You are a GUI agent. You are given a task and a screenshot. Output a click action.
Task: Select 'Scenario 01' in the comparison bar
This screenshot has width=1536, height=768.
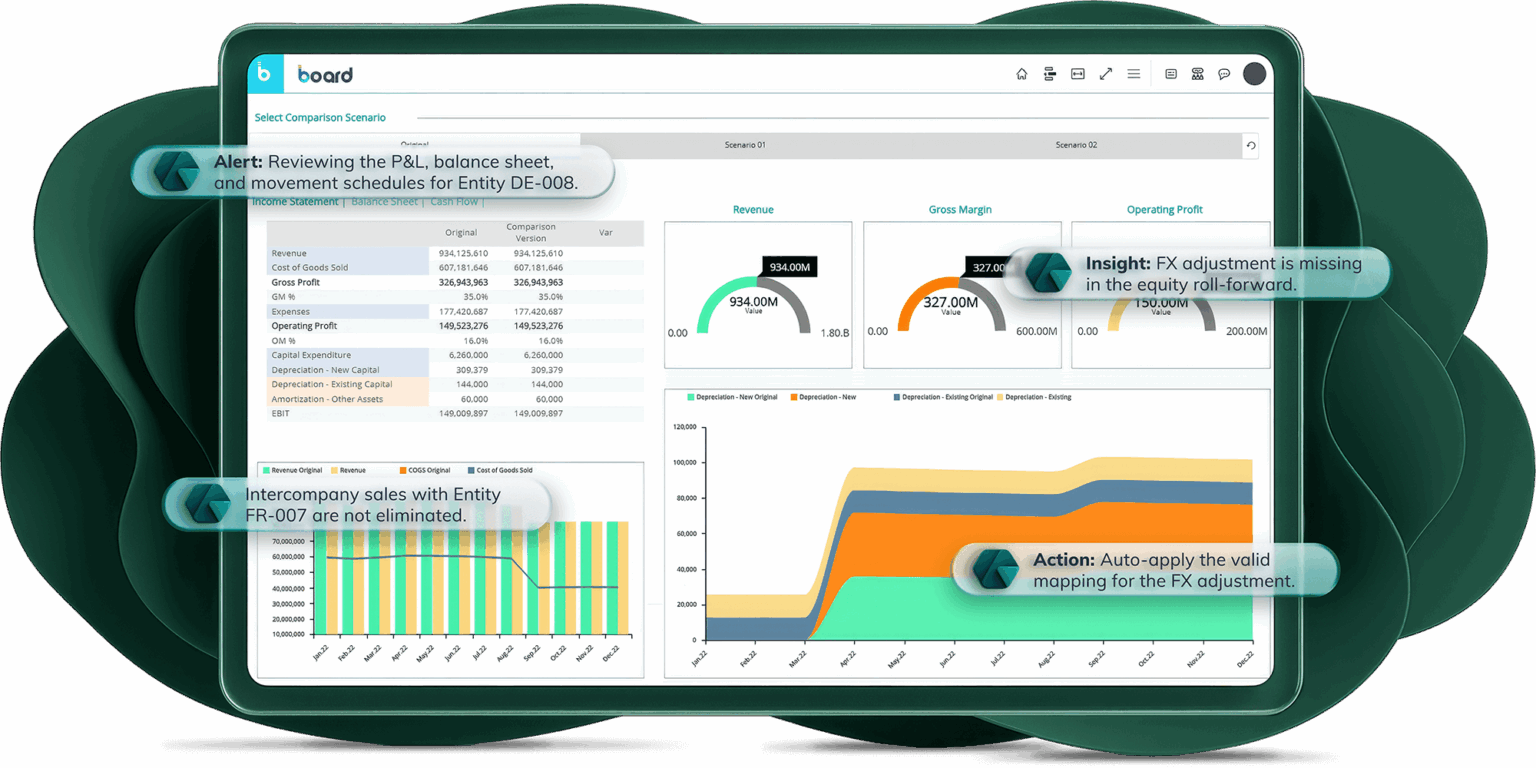744,145
